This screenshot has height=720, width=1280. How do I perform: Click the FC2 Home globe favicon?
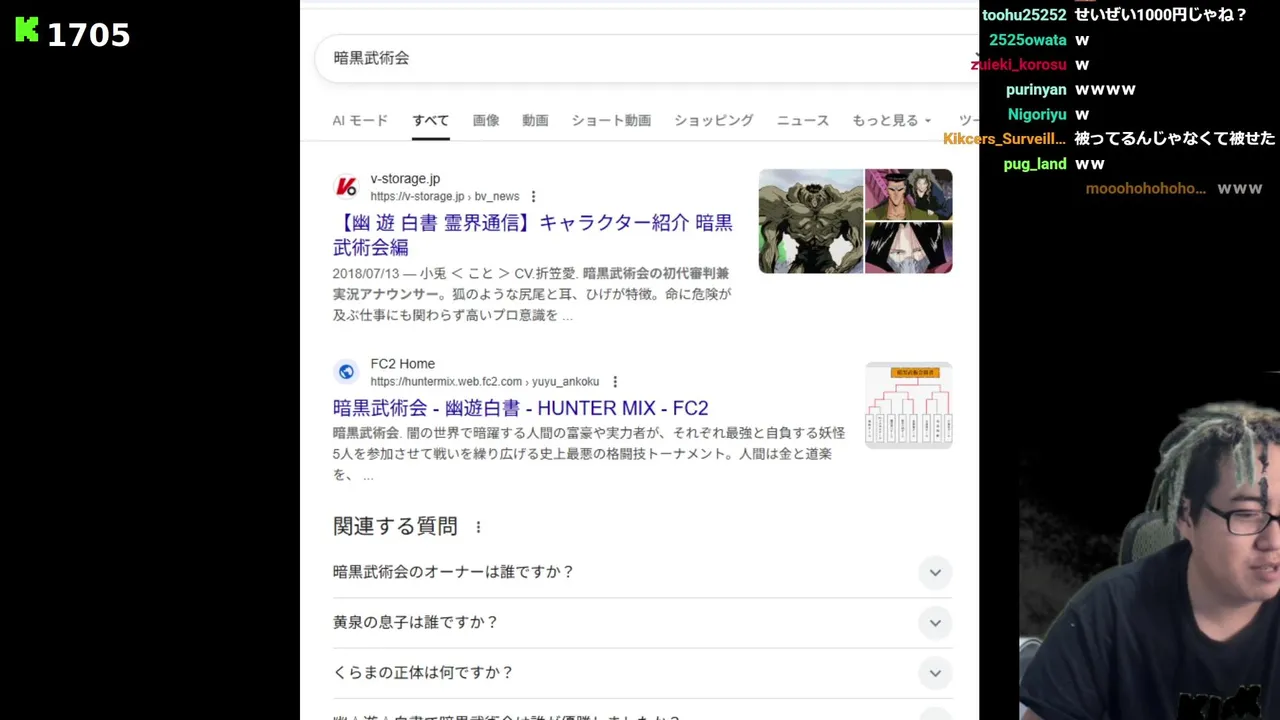[x=346, y=372]
